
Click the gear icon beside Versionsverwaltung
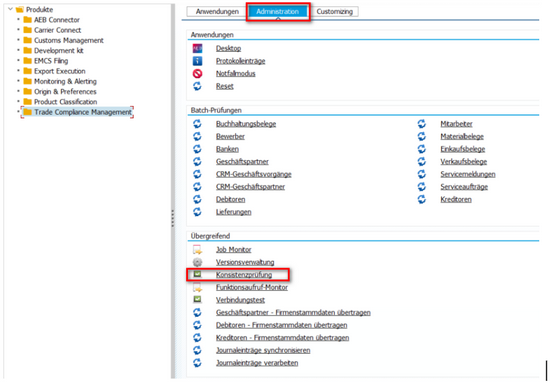tap(197, 262)
